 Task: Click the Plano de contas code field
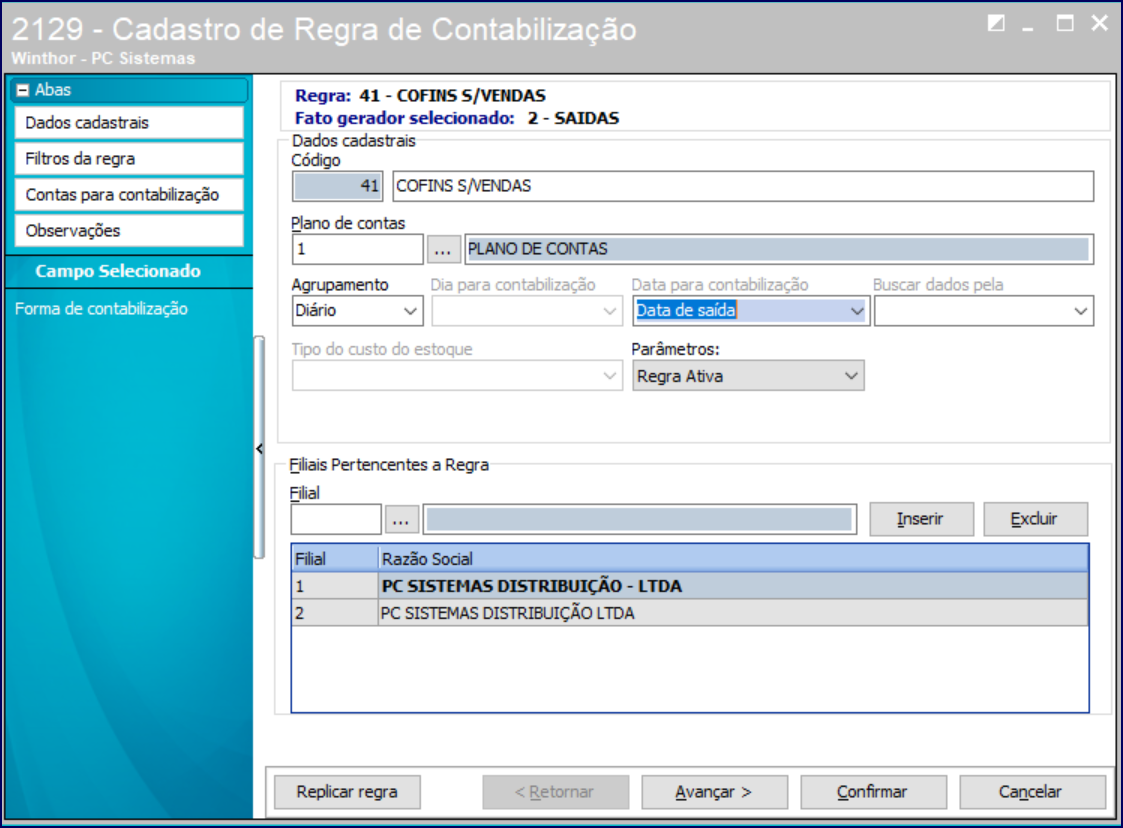(357, 249)
